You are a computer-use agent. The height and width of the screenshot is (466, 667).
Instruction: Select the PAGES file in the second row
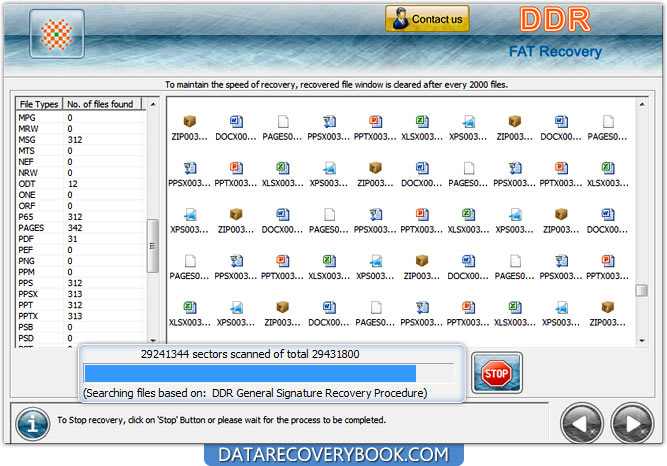click(x=468, y=174)
